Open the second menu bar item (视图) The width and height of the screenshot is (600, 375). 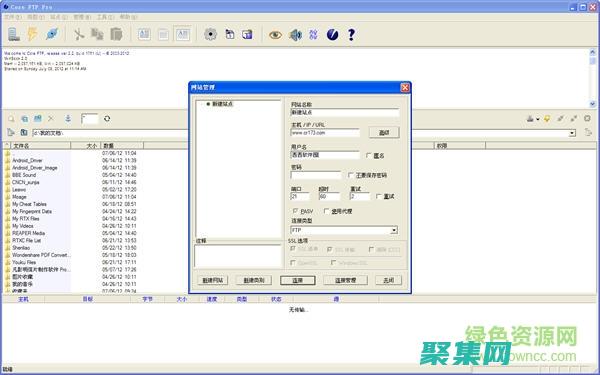click(x=35, y=17)
